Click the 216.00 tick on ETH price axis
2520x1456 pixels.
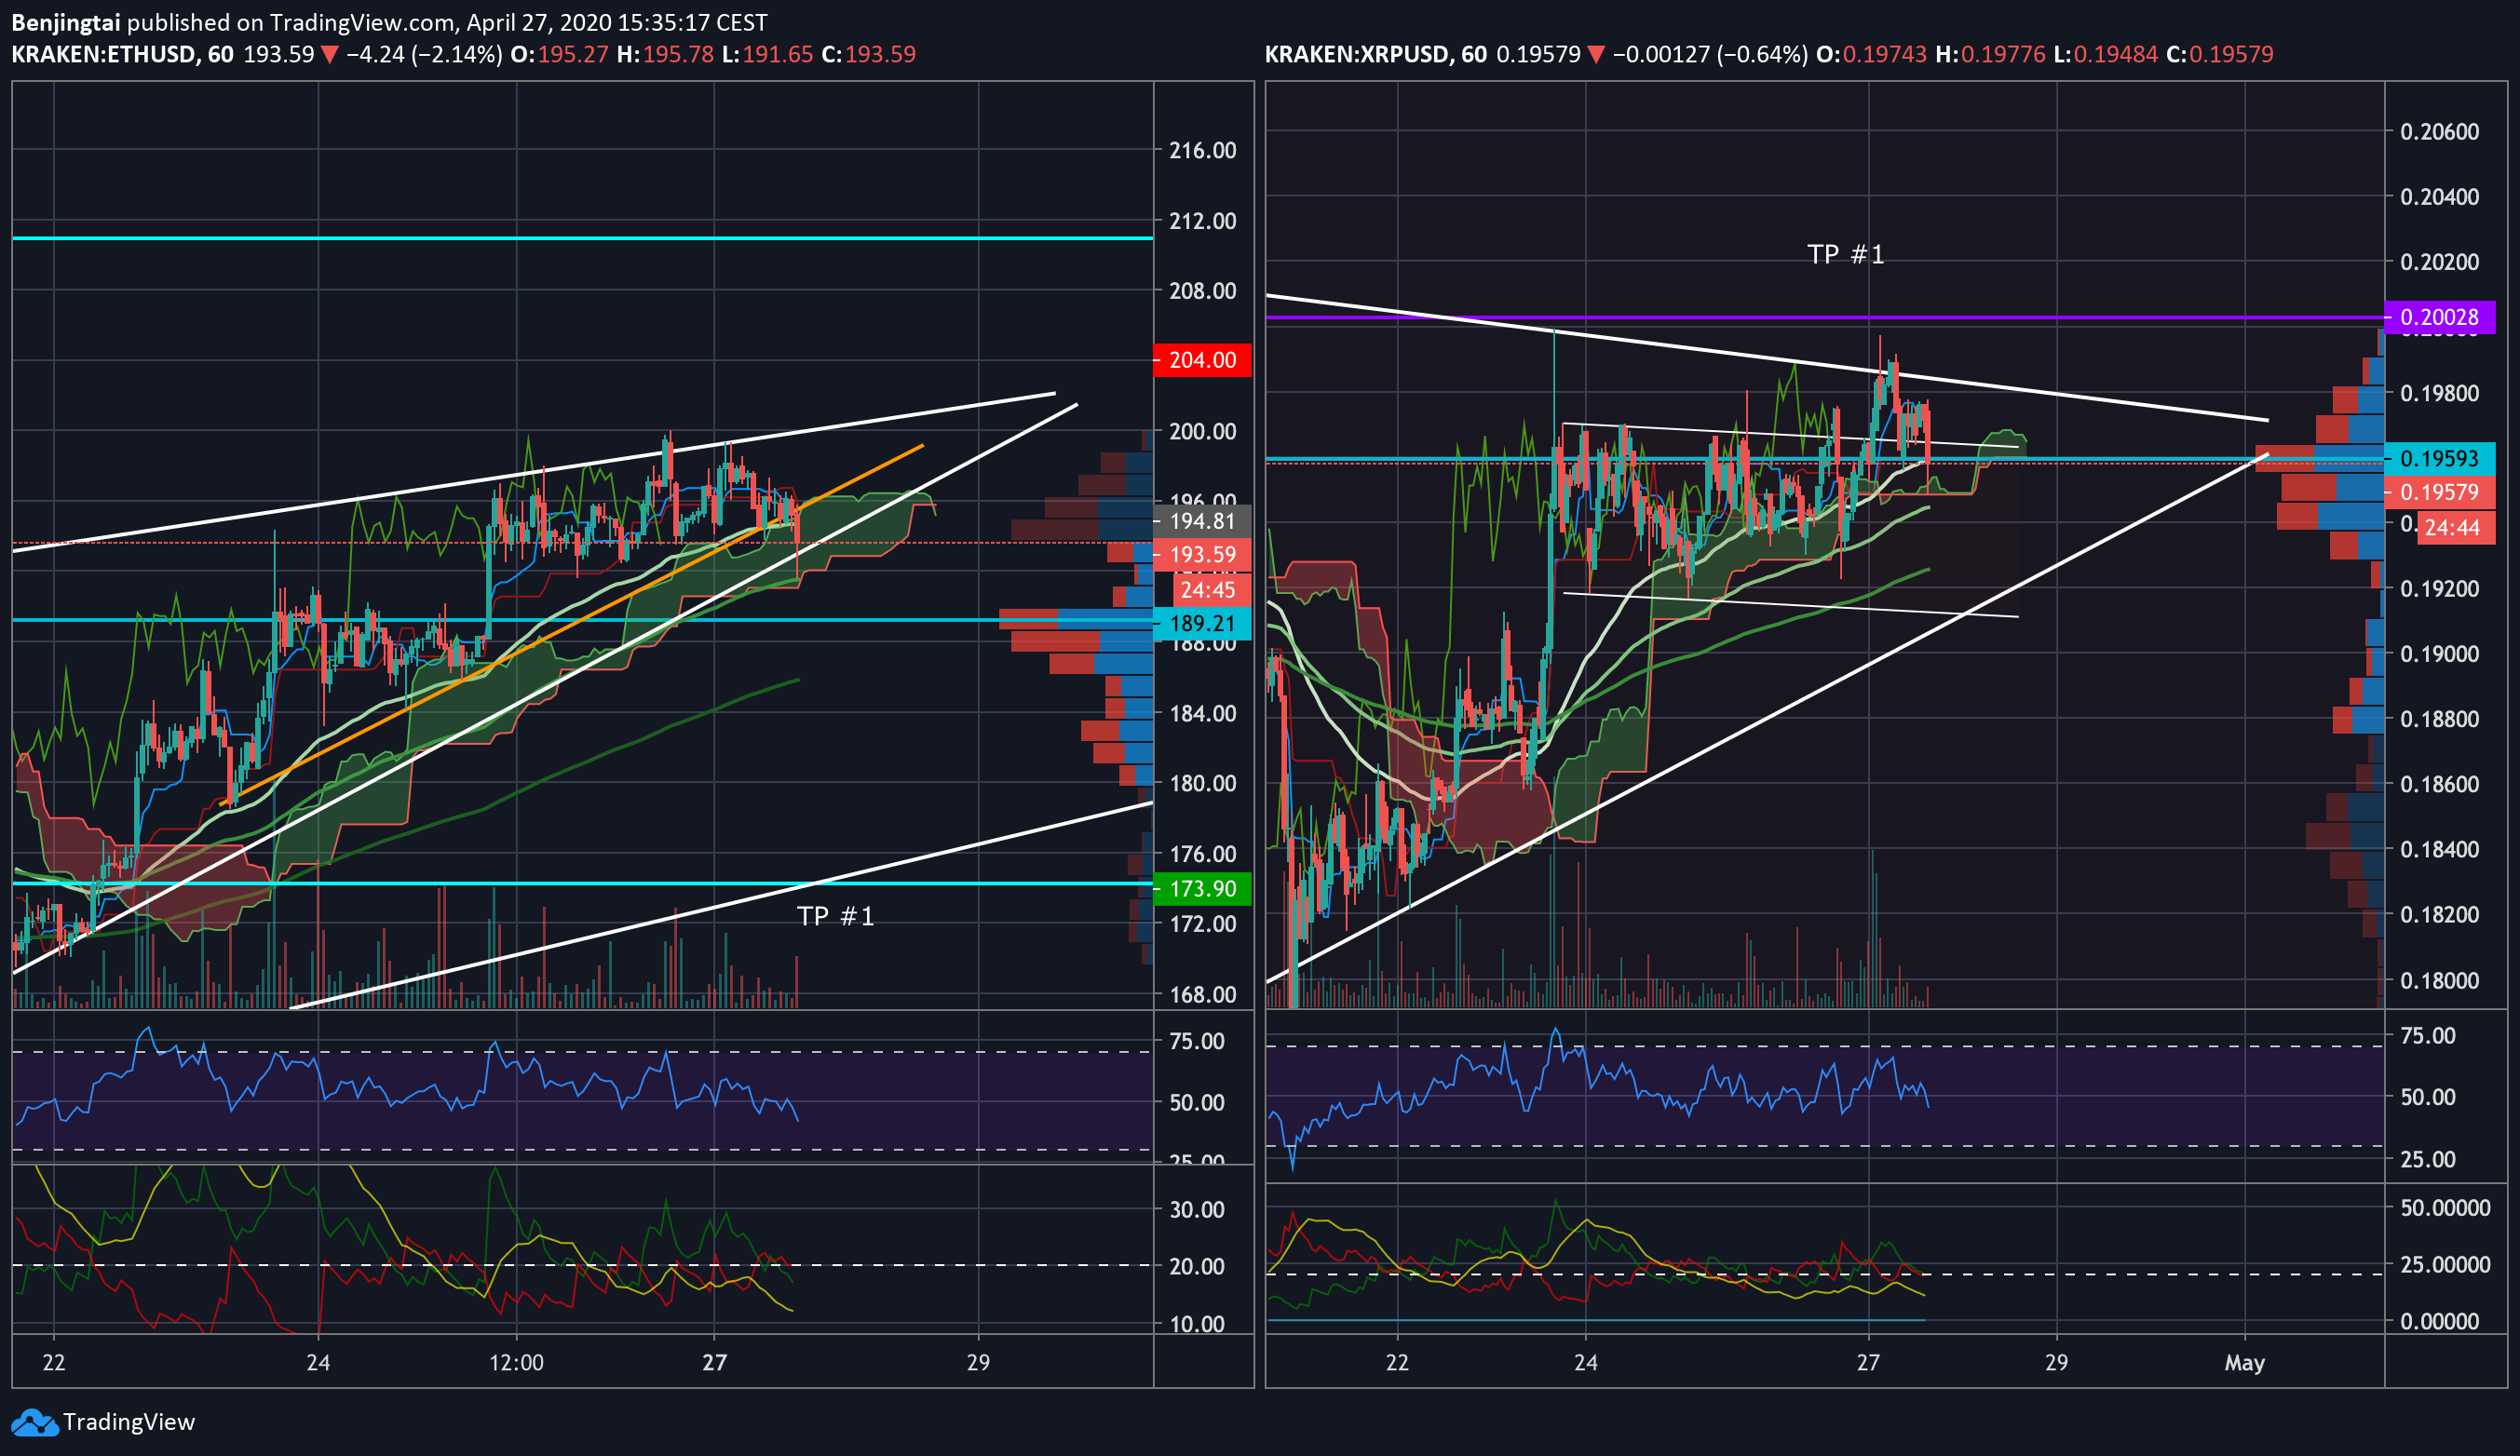point(1202,150)
